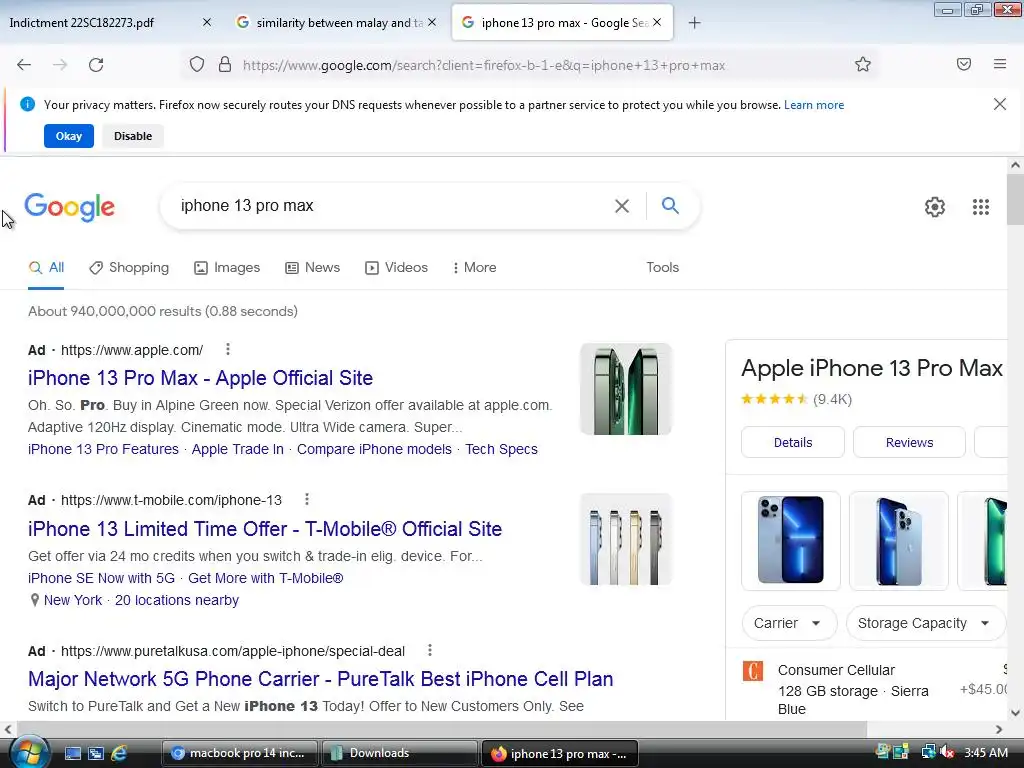Screen dimensions: 1024x768
Task: Open Major Network 5G PureTalk link
Action: [x=321, y=679]
